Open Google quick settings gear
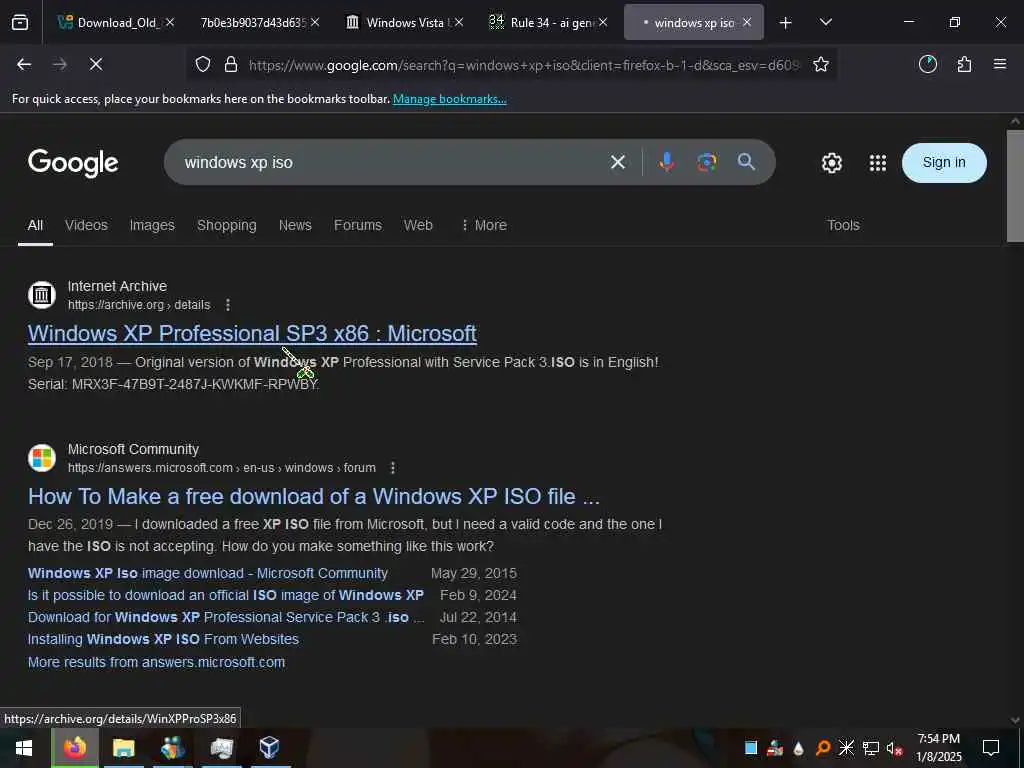Screen dimensions: 1024x768 [831, 163]
